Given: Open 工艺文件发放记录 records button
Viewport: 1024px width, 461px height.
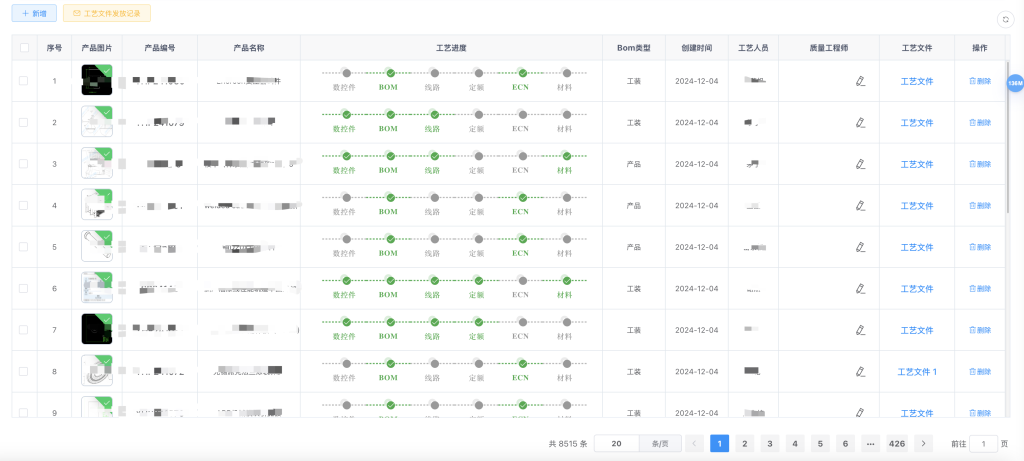Looking at the screenshot, I should click(x=106, y=14).
